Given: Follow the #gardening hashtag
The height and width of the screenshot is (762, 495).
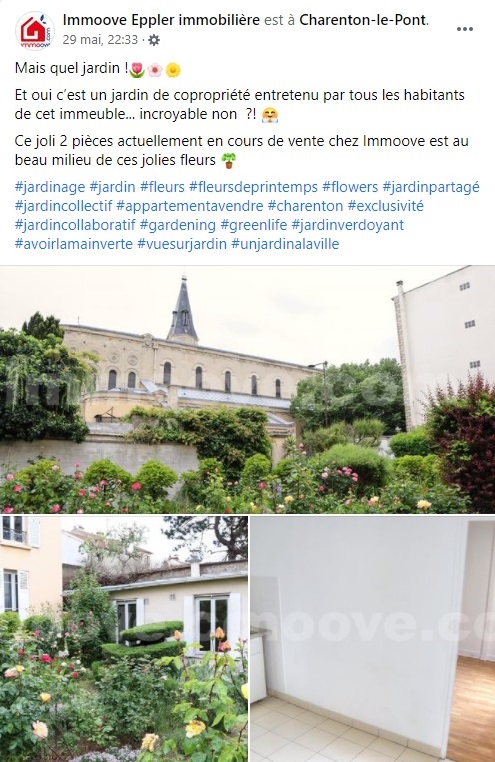Looking at the screenshot, I should (178, 225).
